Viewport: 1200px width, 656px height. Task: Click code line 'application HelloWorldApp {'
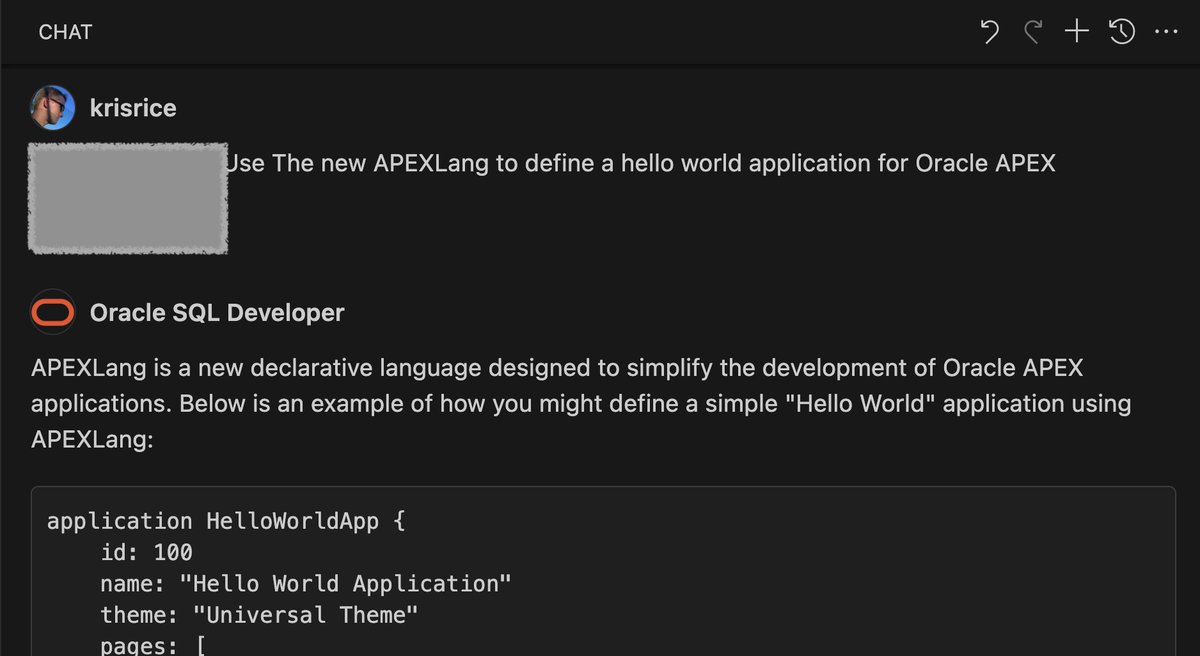tap(226, 521)
